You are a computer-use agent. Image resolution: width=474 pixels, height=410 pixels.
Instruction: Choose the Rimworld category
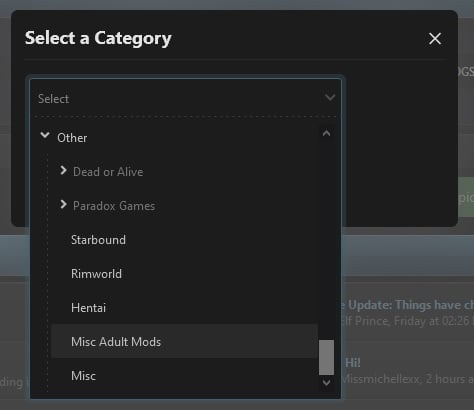pos(185,274)
